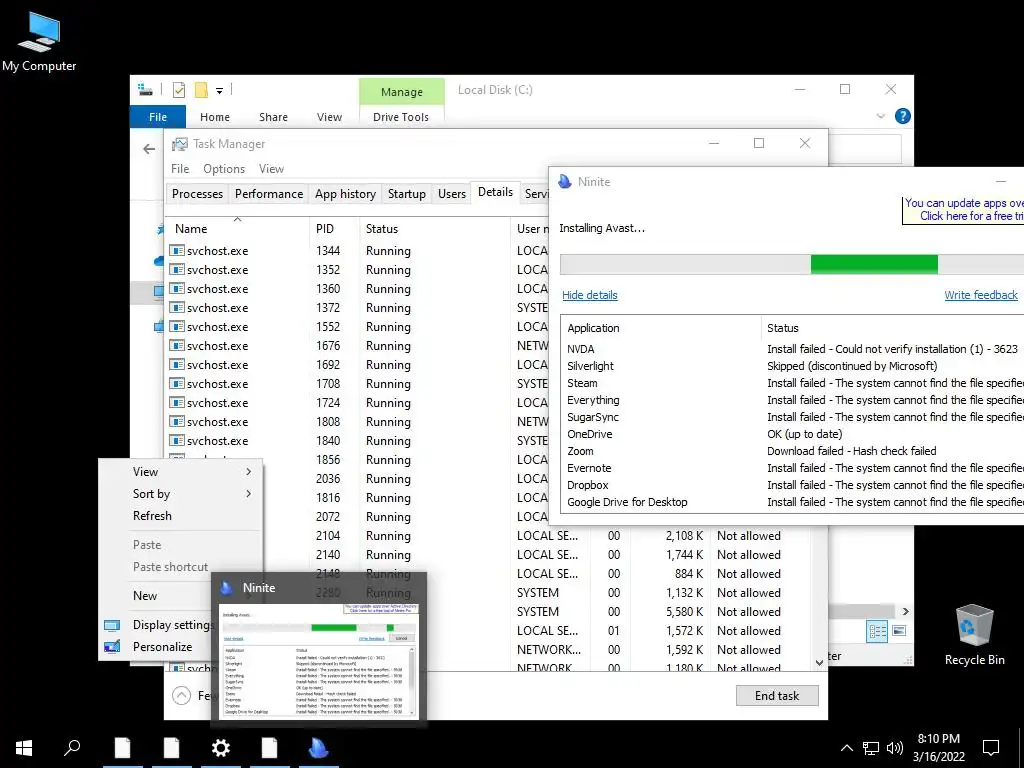Sort by the Name column header
Viewport: 1024px width, 768px height.
point(236,229)
